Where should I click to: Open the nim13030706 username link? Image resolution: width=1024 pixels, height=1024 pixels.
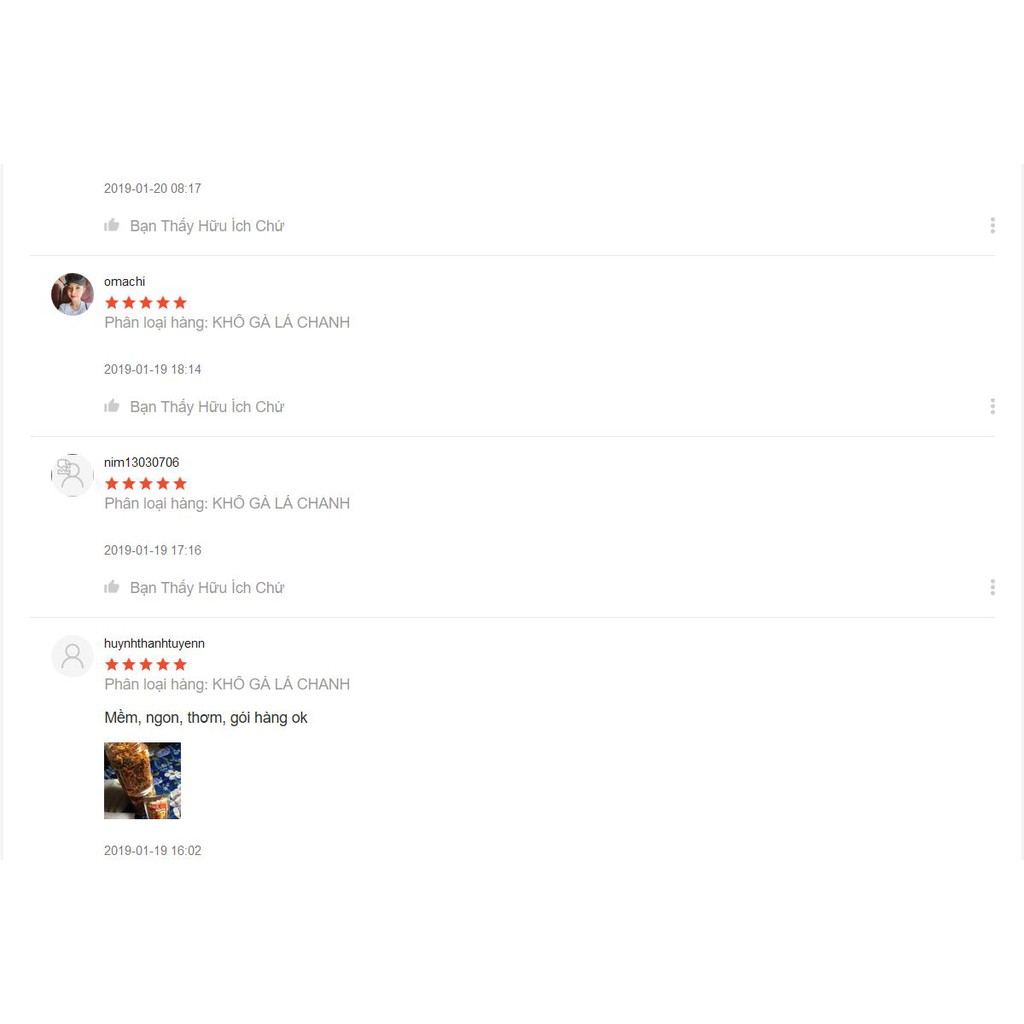(142, 462)
